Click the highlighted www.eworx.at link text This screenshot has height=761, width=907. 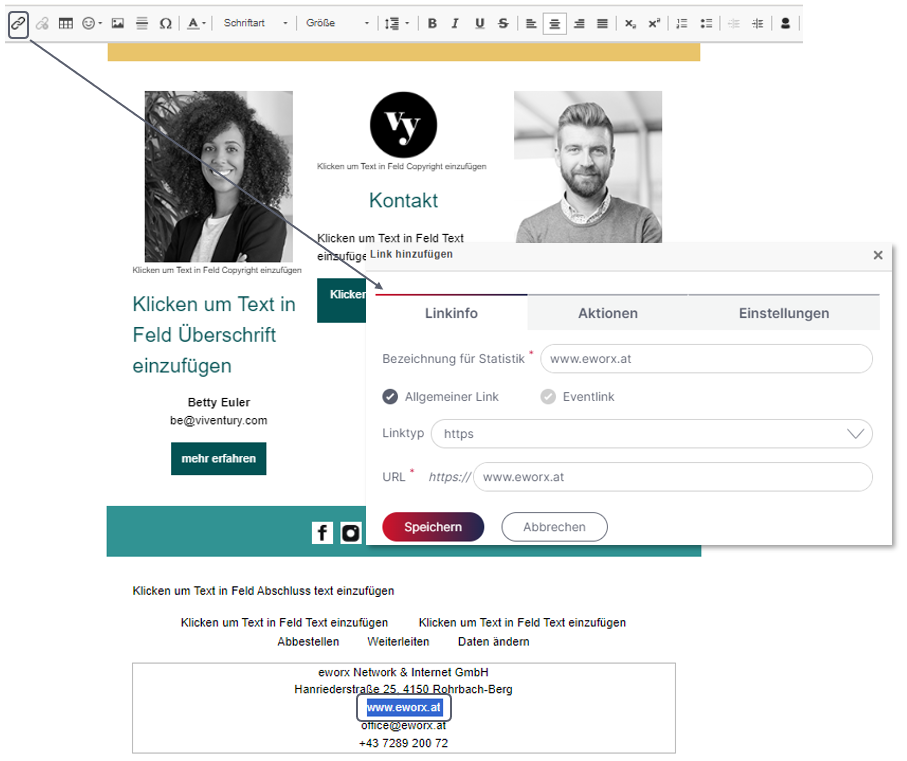[404, 707]
